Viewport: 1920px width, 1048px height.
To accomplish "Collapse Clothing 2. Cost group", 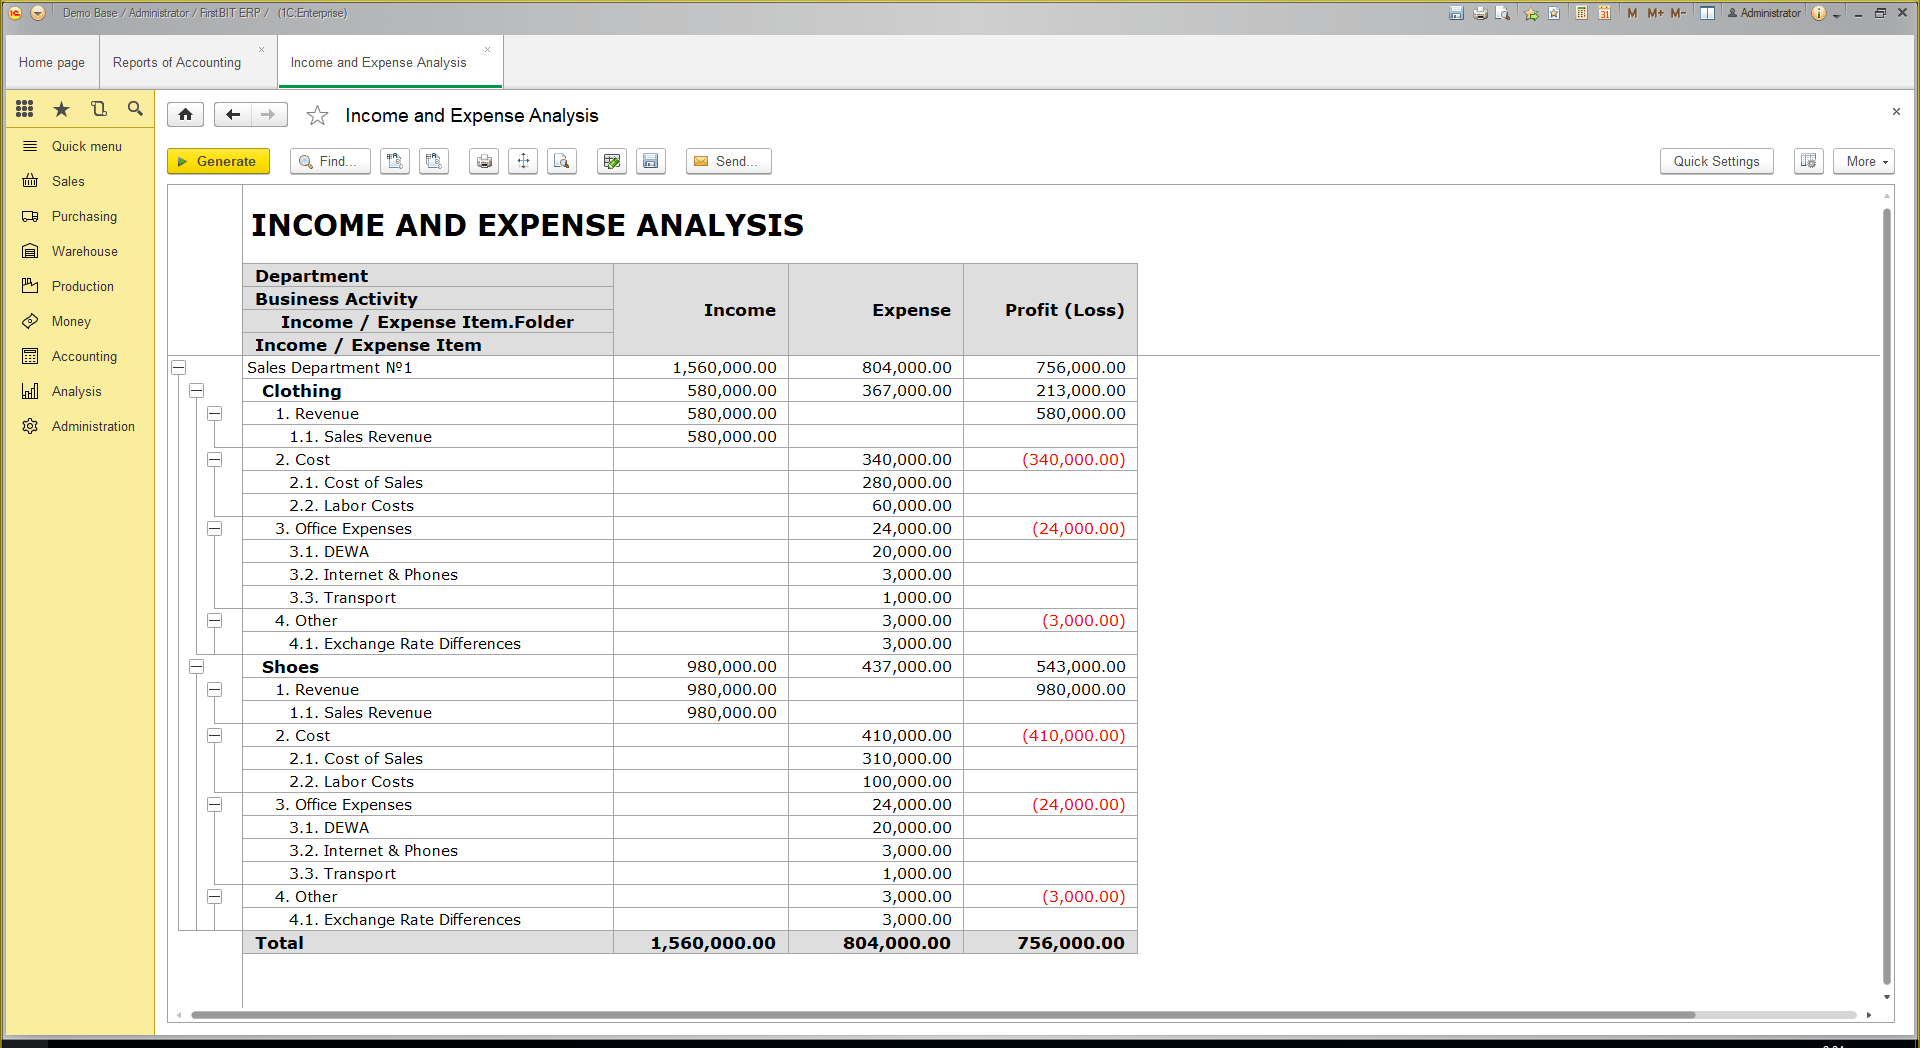I will (214, 460).
